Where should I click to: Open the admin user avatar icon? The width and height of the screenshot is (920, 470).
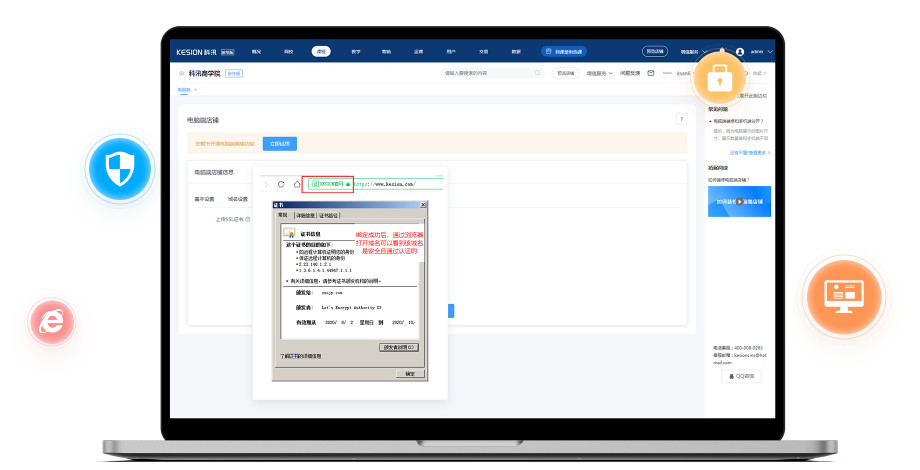coord(740,52)
